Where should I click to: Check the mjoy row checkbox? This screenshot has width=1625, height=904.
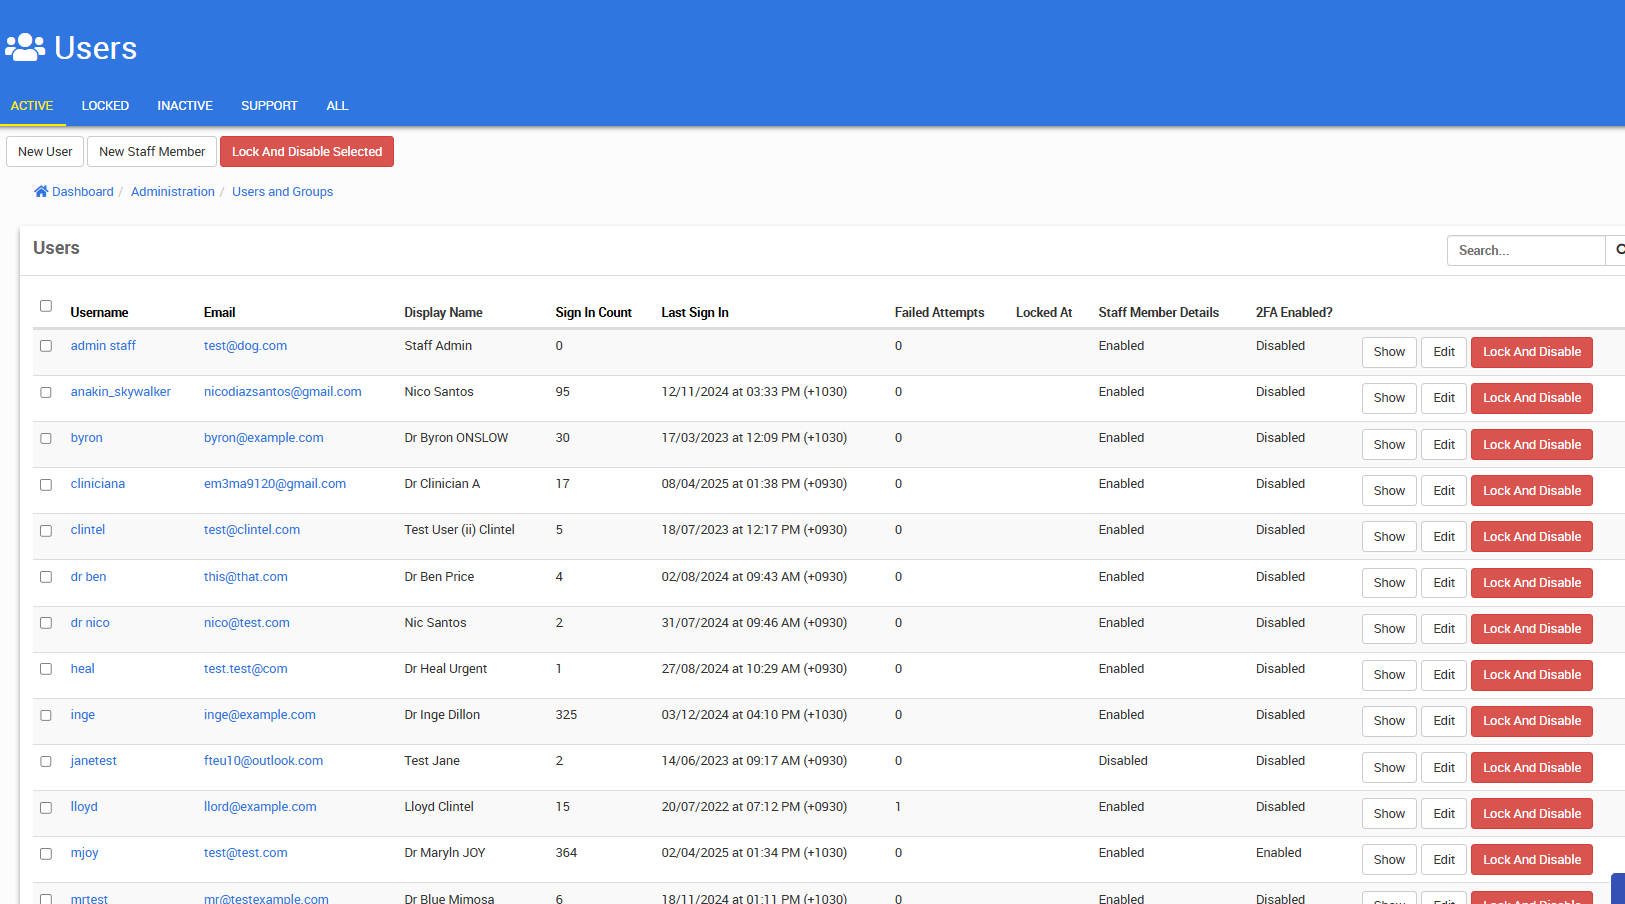point(46,853)
